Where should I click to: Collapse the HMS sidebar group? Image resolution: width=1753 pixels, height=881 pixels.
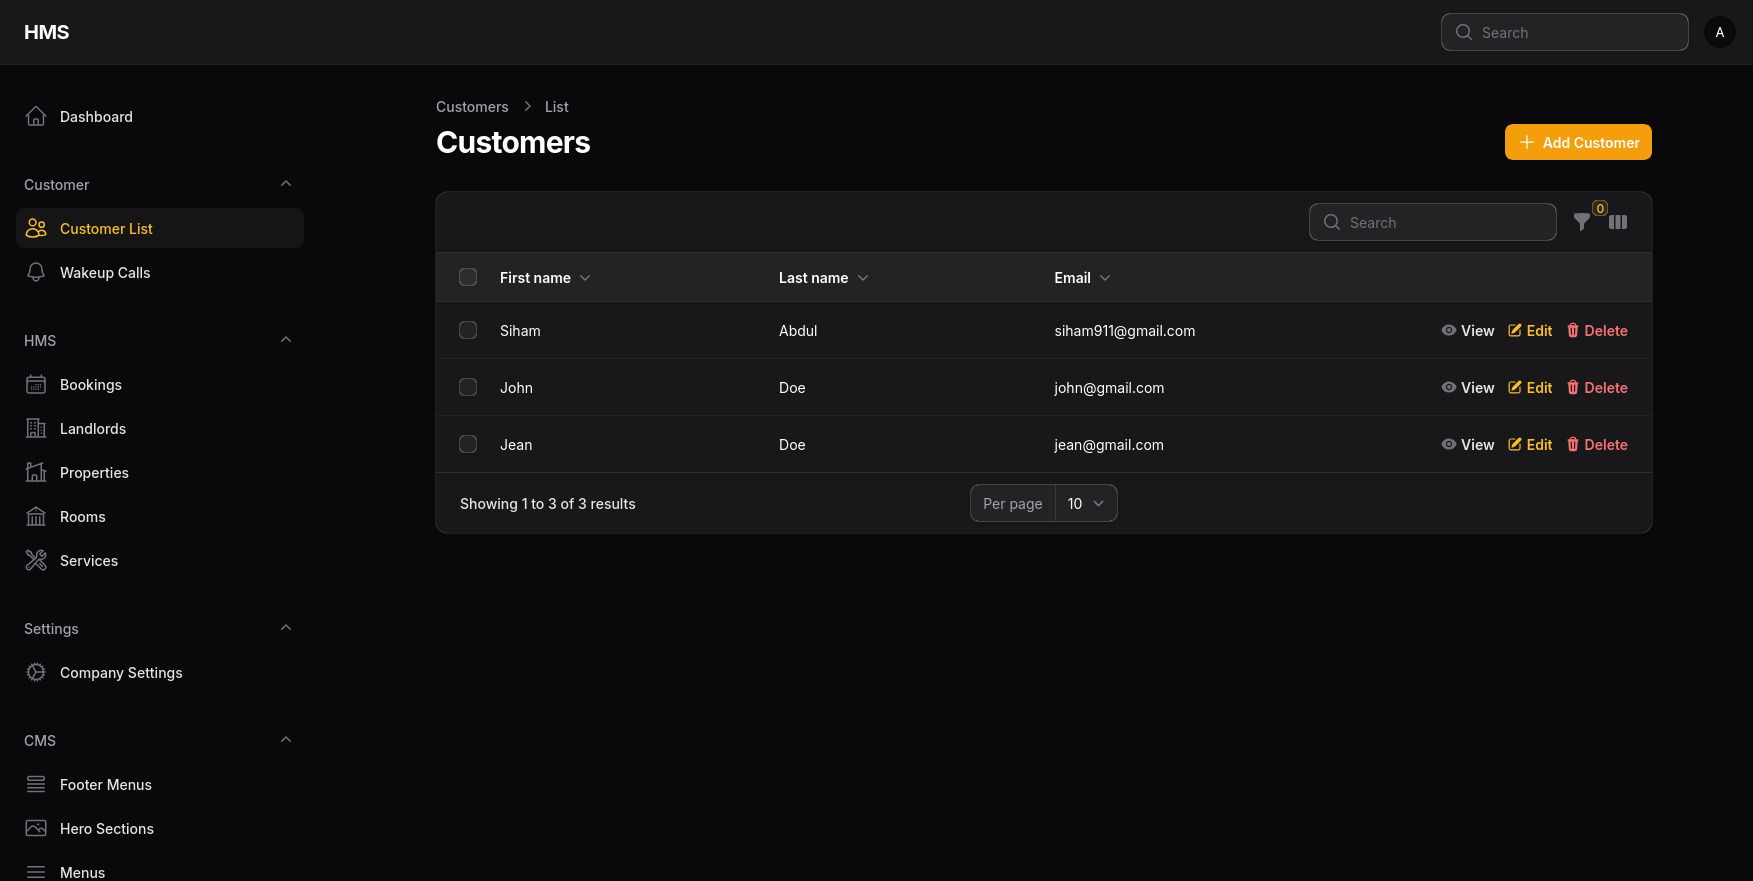pyautogui.click(x=286, y=340)
